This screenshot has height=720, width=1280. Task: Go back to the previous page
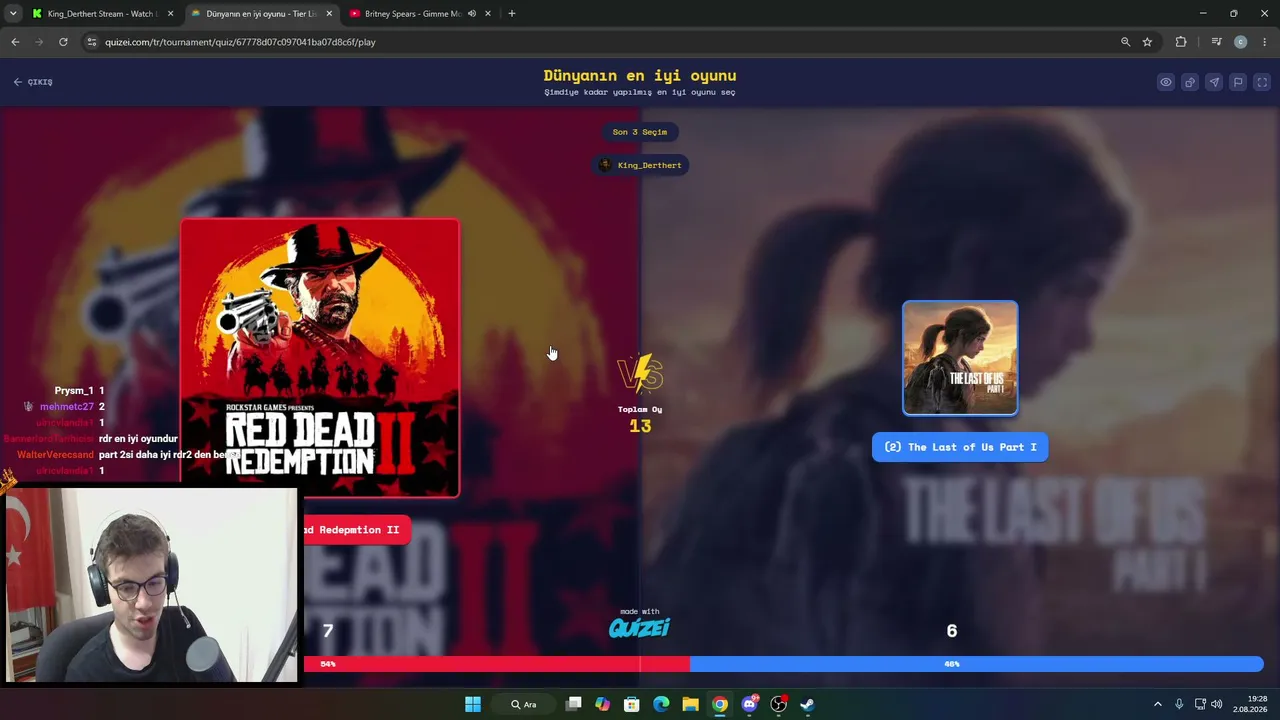[15, 42]
